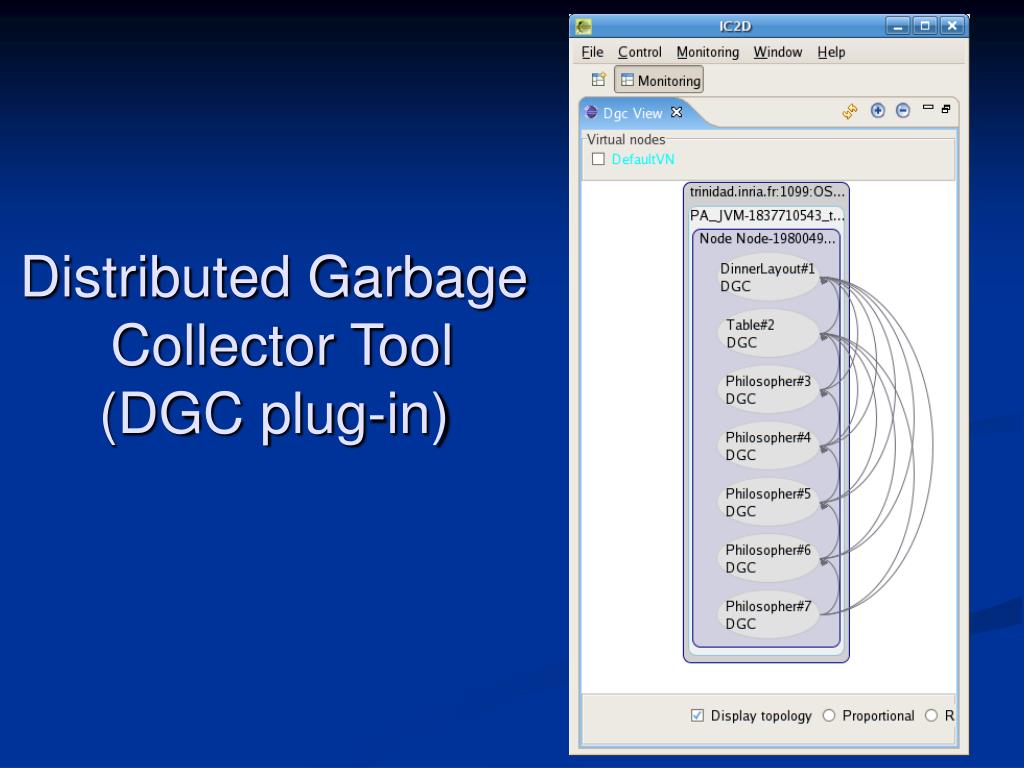Screen dimensions: 1024x768
Task: Minimize the Dgc View panel
Action: click(x=928, y=107)
